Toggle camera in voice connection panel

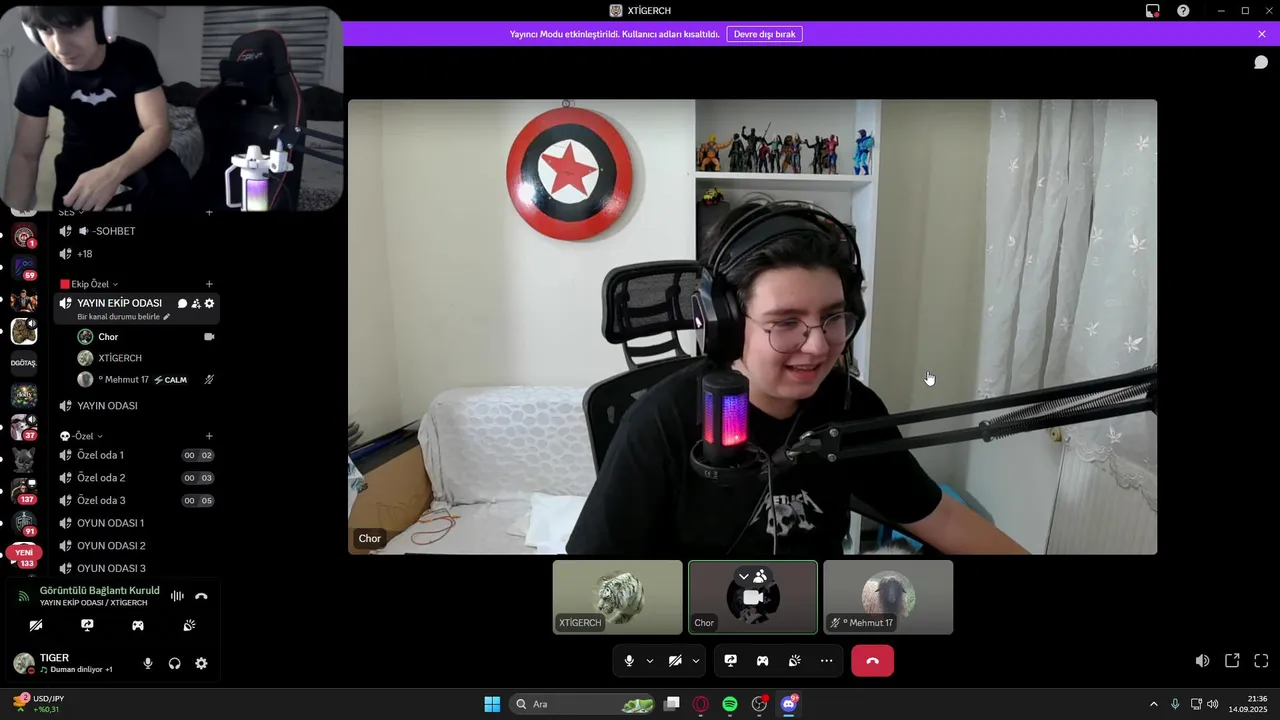(x=36, y=625)
